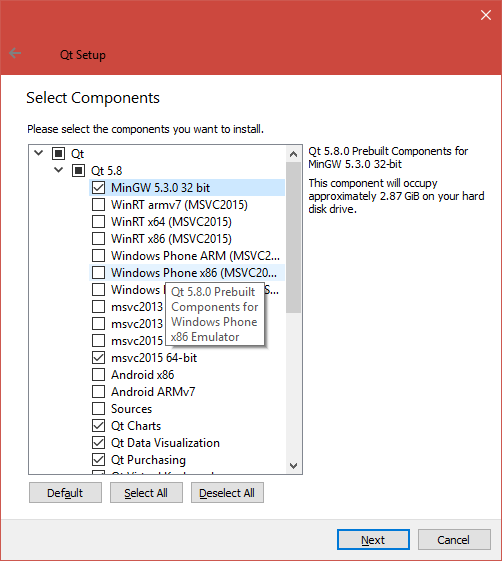The width and height of the screenshot is (502, 561).
Task: Close the Qt Setup window
Action: [x=486, y=15]
